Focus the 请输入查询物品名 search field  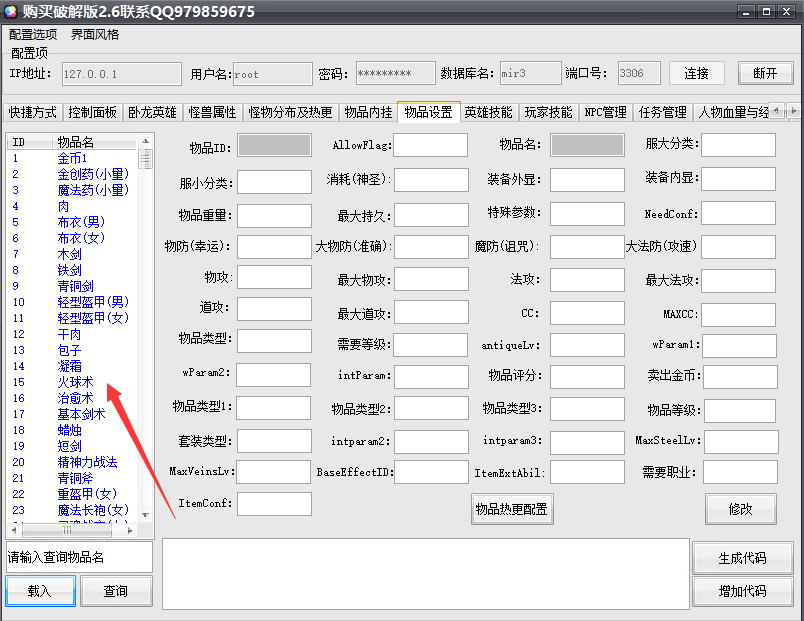pyautogui.click(x=78, y=557)
